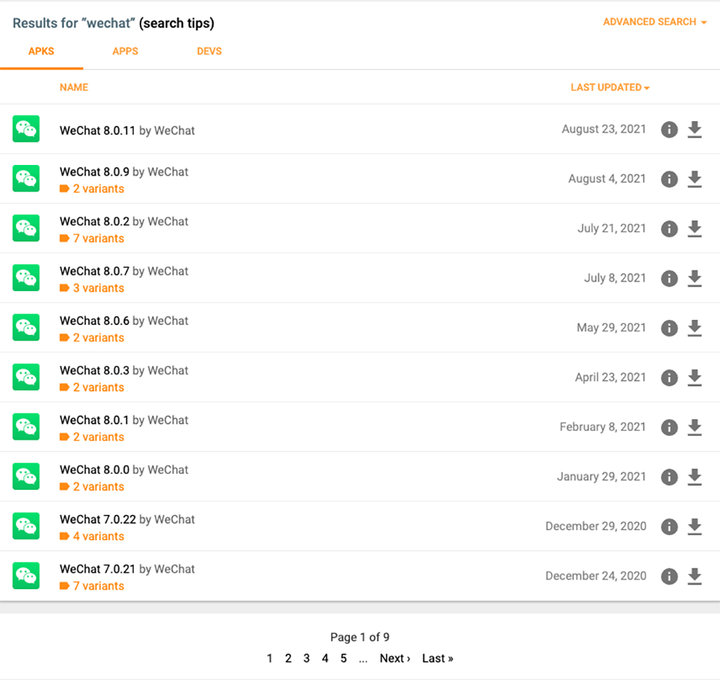This screenshot has width=720, height=680.
Task: Expand the Advanced Search dropdown
Action: 654,22
